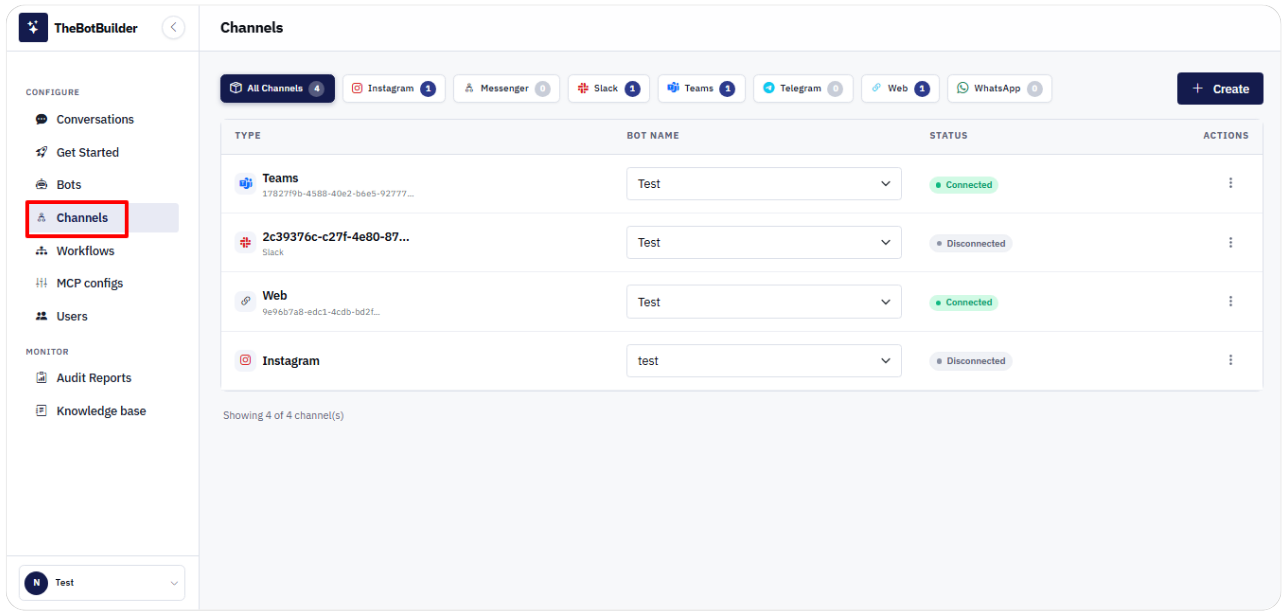Open bot name dropdown for Slack row
Viewport: 1285px width, 615px height.
(x=764, y=243)
